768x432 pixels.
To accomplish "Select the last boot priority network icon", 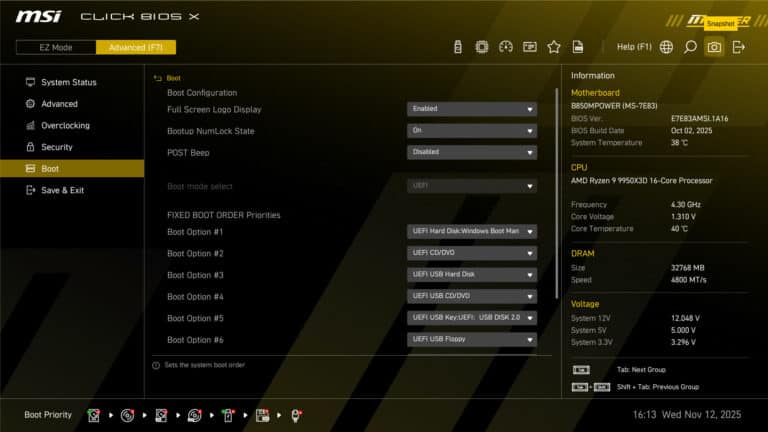I will pyautogui.click(x=296, y=415).
